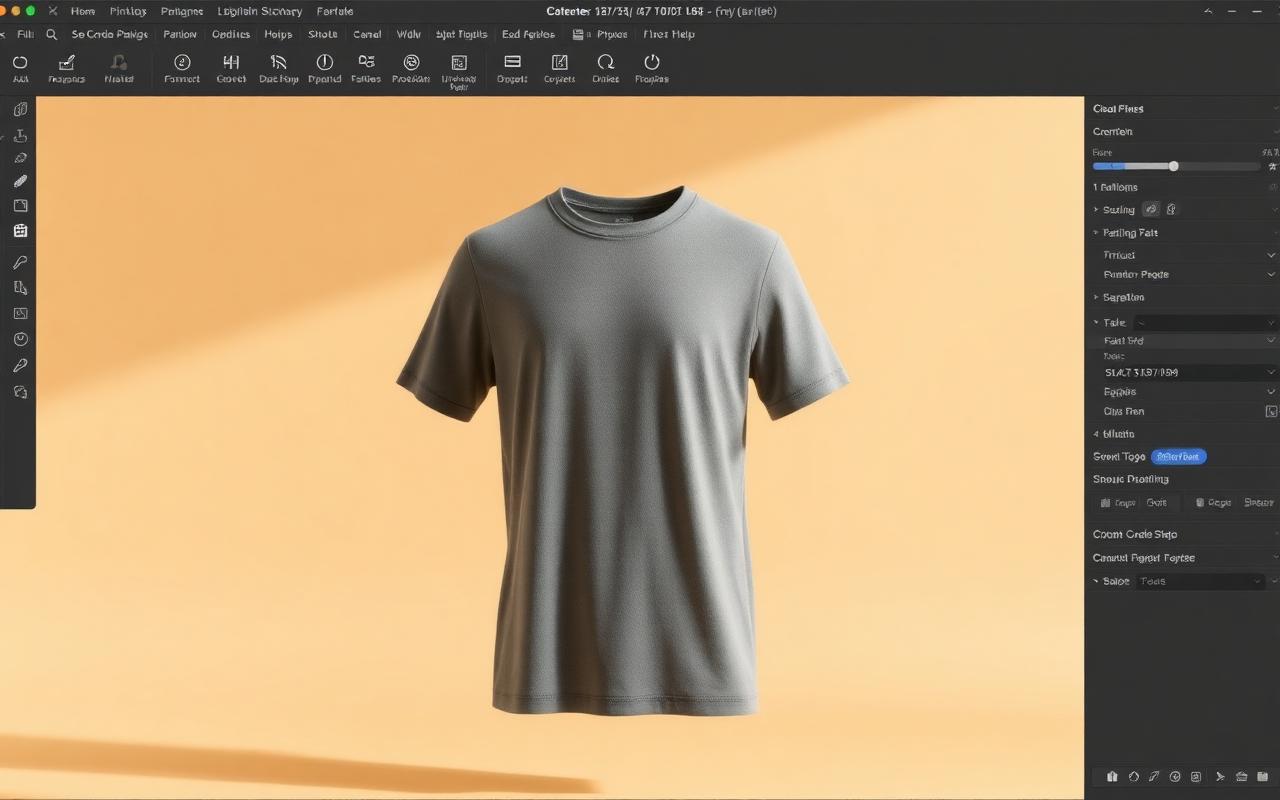Click the link icon next to Suzing

point(1151,209)
